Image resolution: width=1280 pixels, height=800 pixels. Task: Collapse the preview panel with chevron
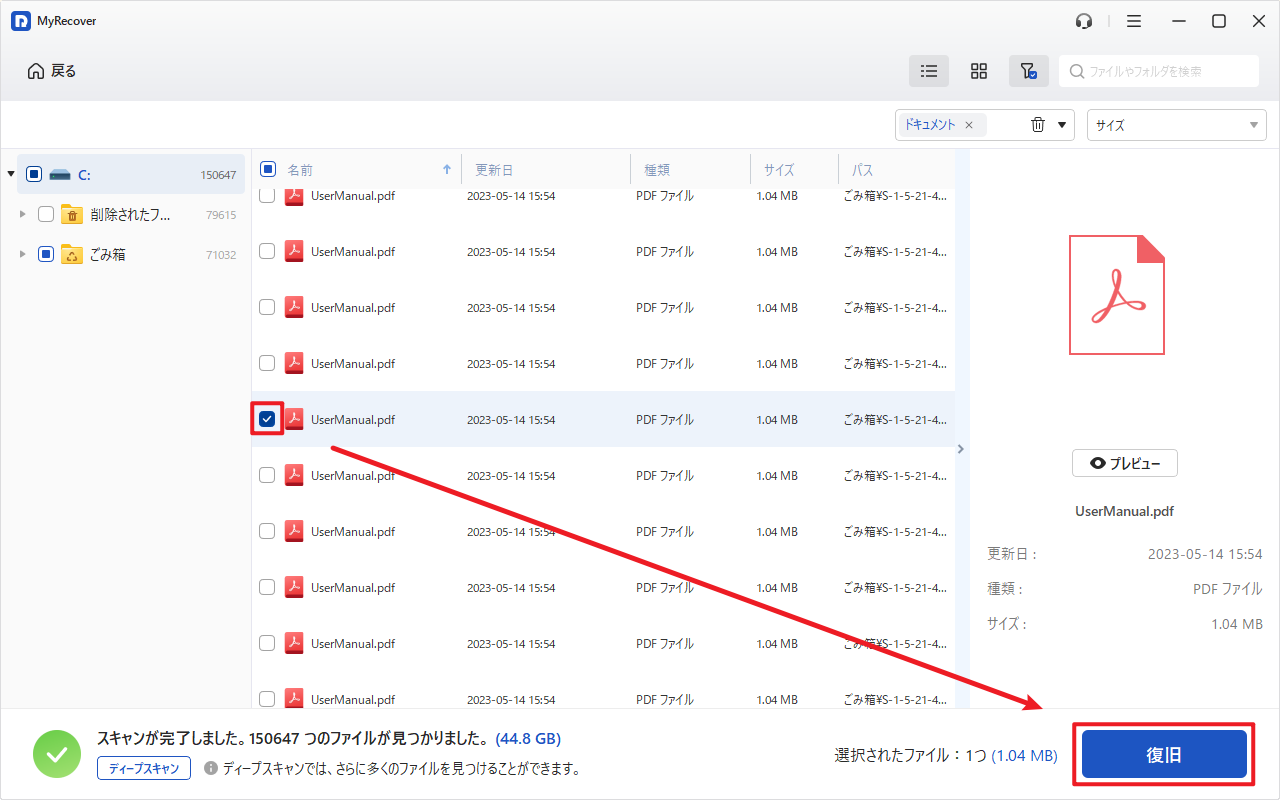pos(961,449)
